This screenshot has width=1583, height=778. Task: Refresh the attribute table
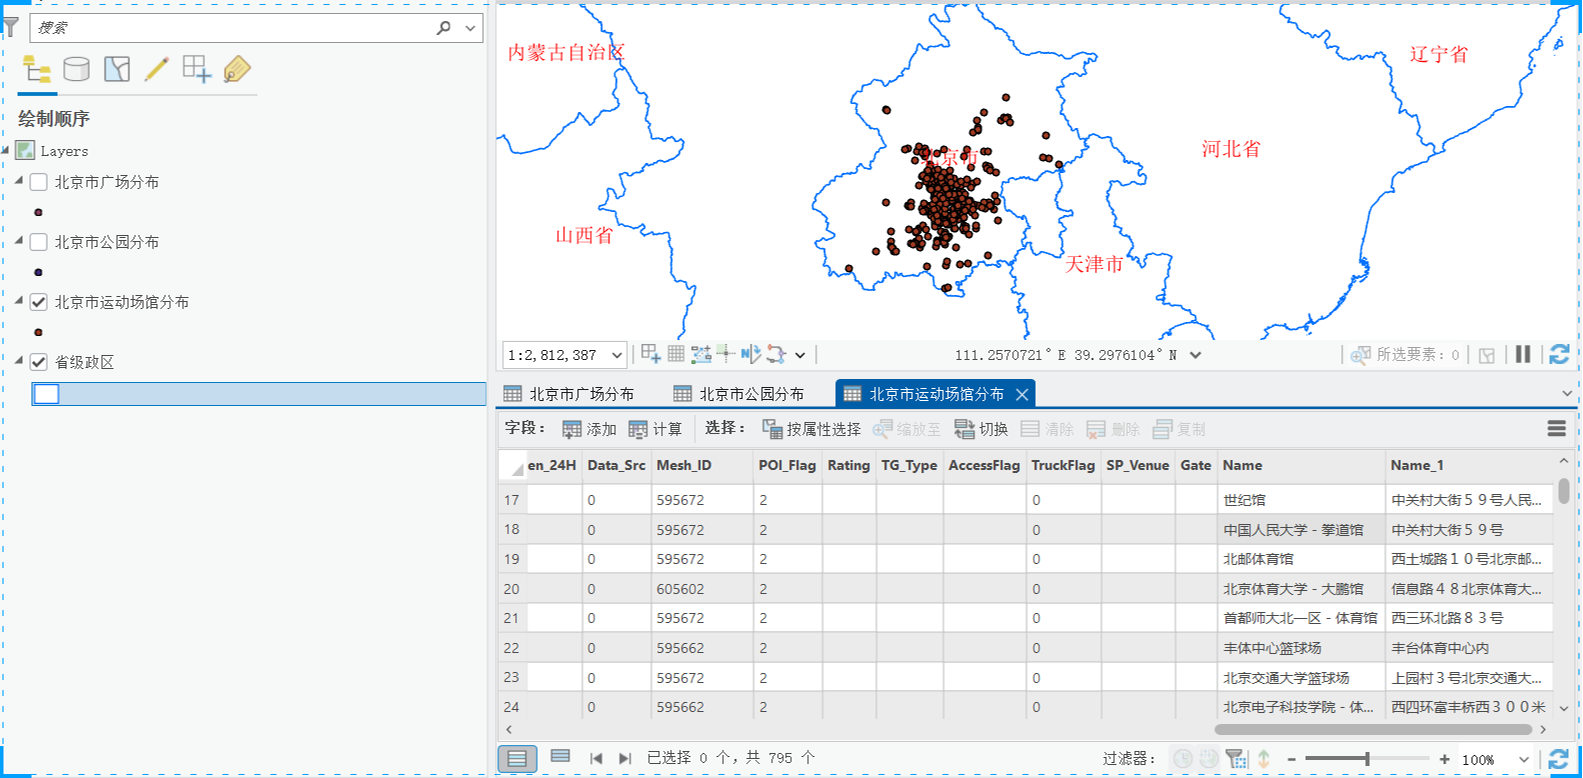tap(1558, 759)
